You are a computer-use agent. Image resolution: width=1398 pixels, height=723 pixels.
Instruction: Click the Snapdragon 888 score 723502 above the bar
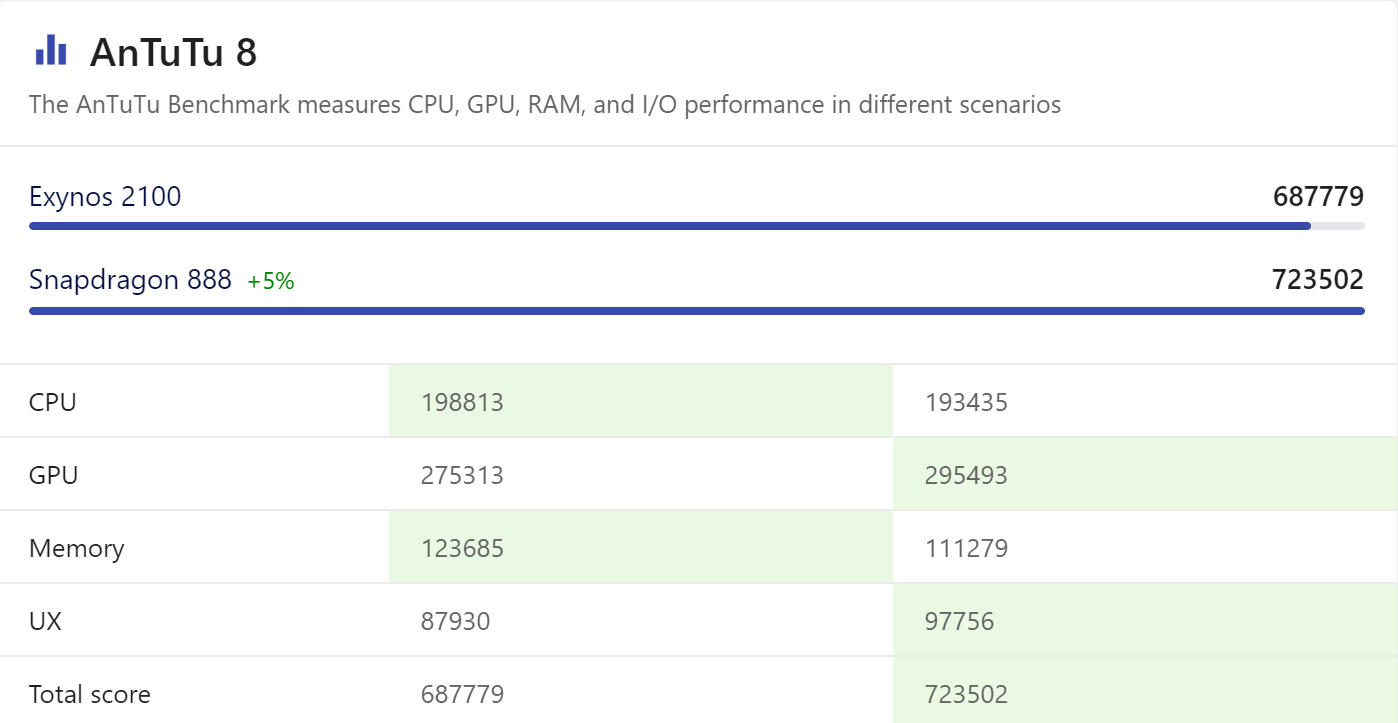pyautogui.click(x=1318, y=280)
